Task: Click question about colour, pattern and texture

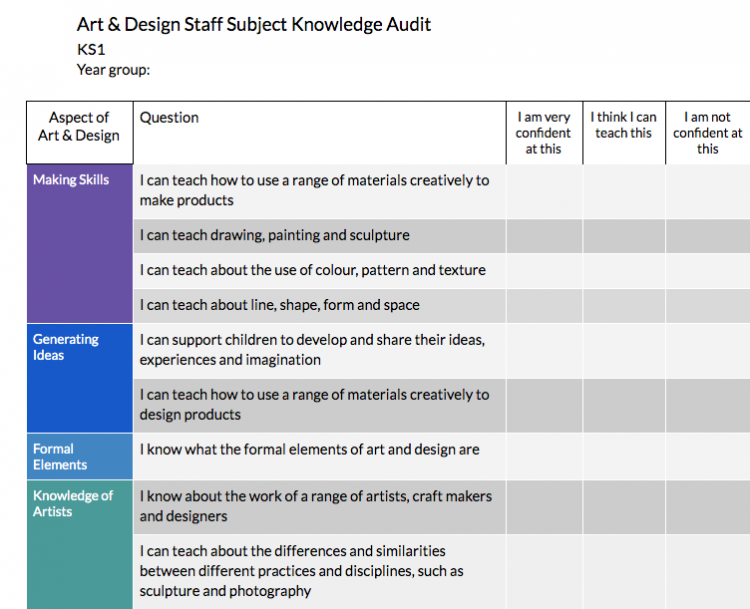Action: pos(320,271)
